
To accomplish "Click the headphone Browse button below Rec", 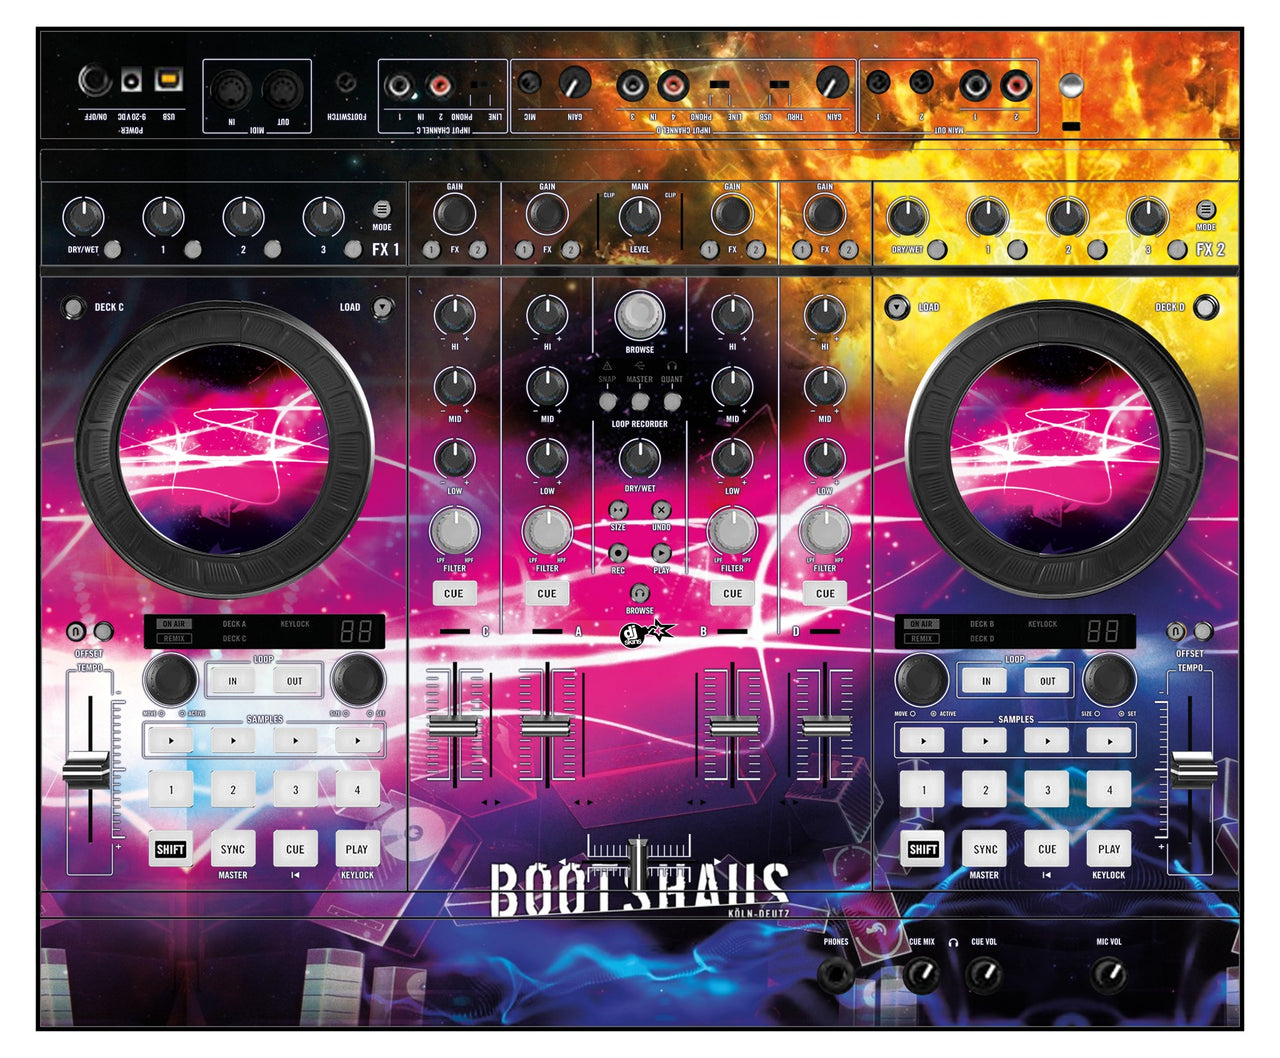I will pos(640,593).
